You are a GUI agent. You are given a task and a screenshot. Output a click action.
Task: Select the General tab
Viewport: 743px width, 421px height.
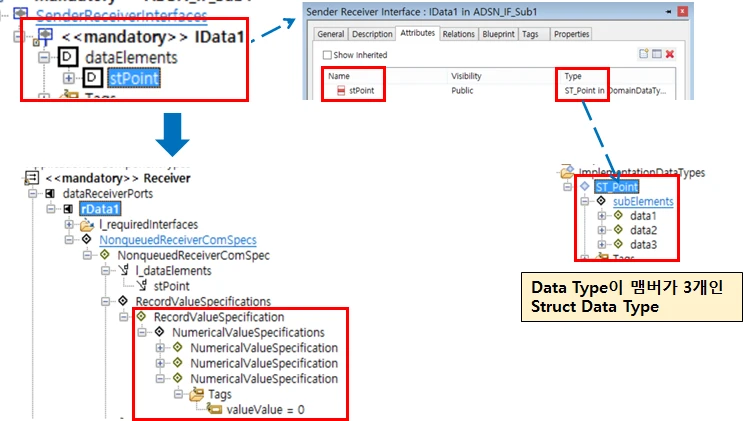click(x=330, y=34)
